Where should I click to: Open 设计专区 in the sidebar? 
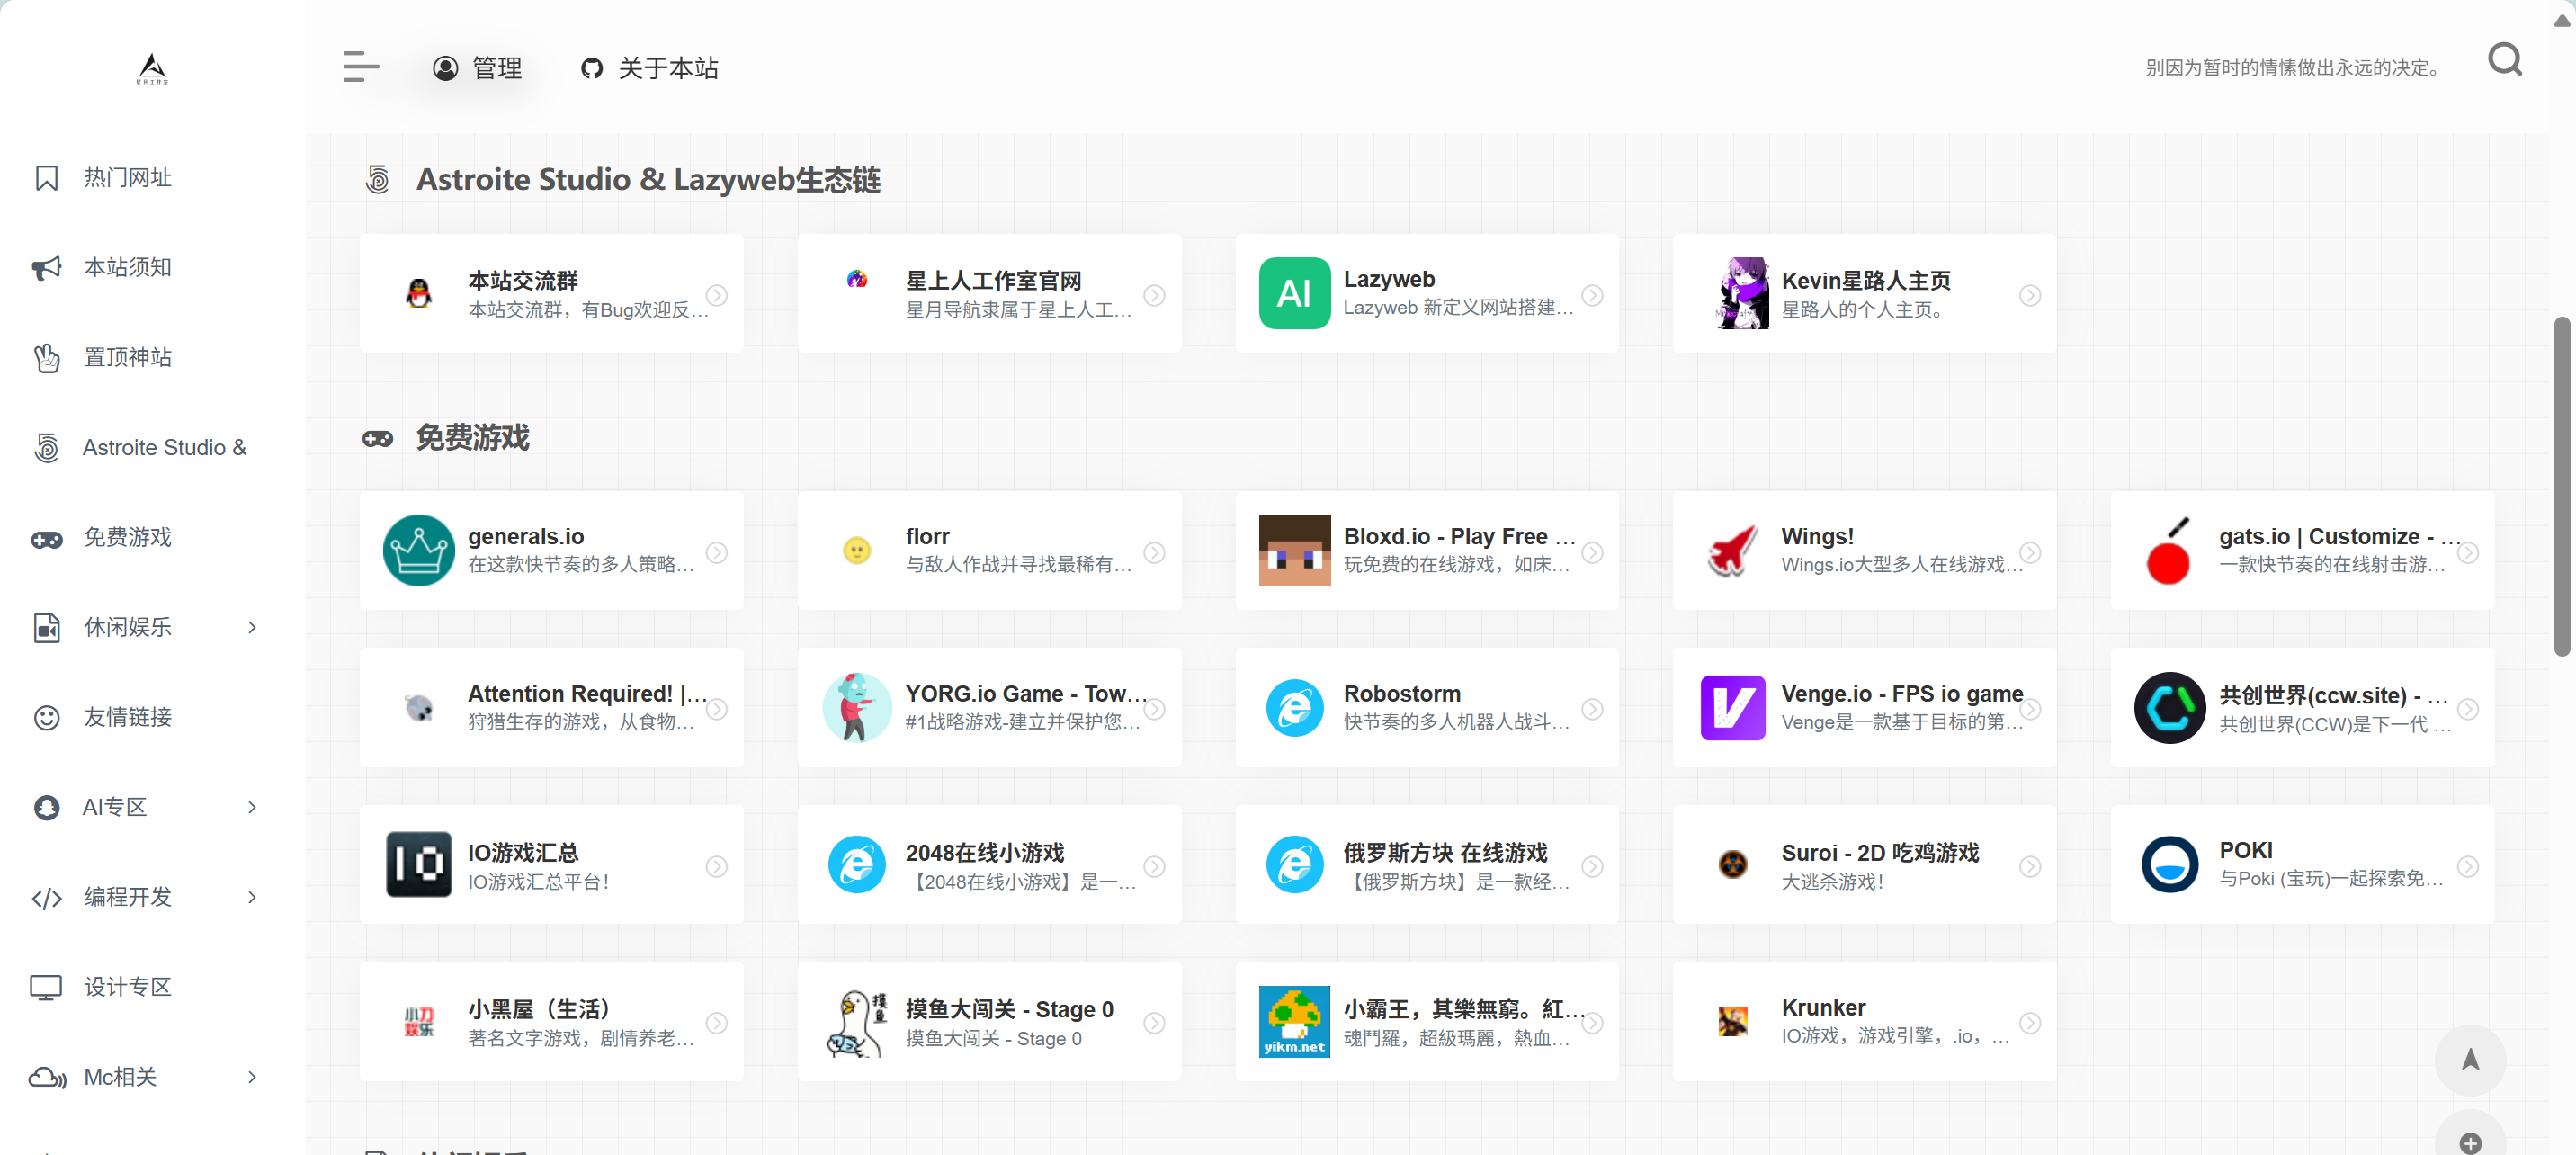[x=128, y=988]
